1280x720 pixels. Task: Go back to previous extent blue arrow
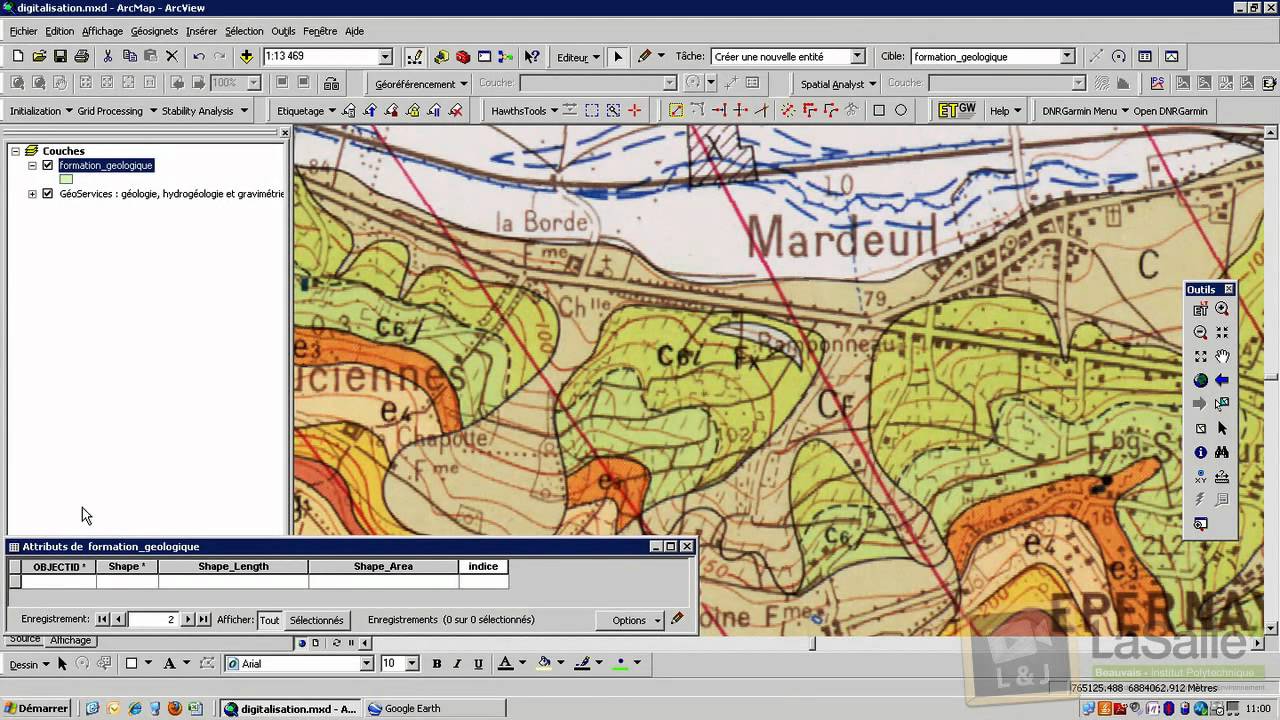(1222, 380)
